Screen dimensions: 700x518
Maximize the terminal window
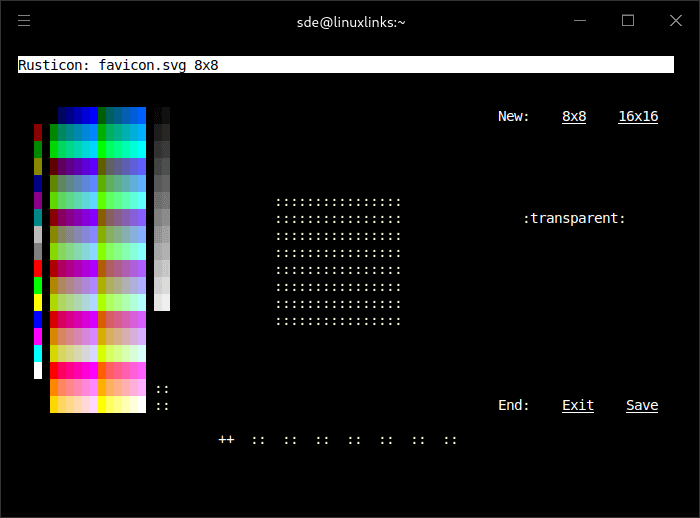(628, 21)
